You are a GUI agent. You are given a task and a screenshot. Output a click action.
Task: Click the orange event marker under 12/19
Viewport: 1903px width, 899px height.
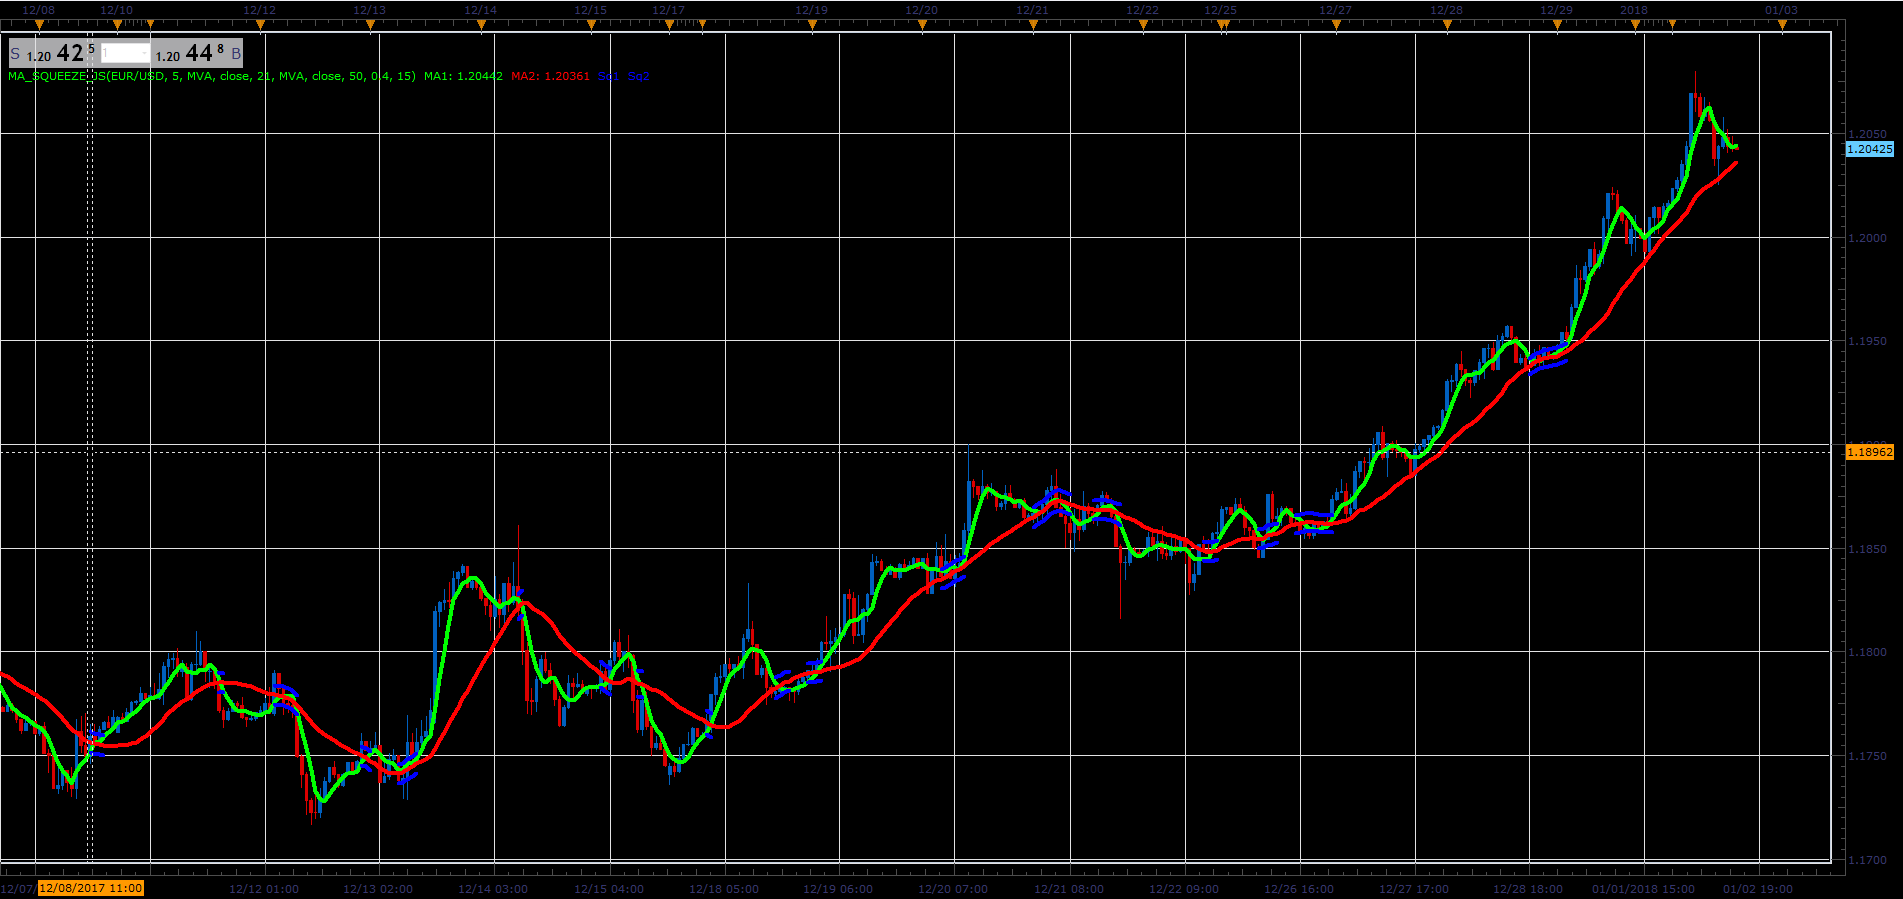coord(812,25)
